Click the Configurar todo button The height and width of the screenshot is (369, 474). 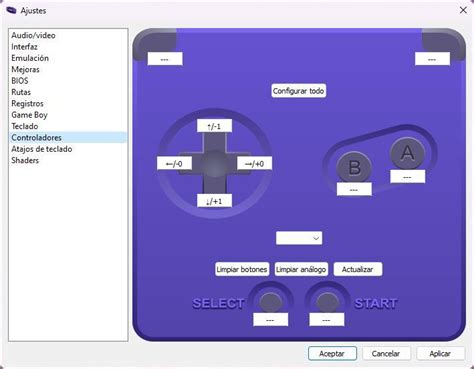click(298, 91)
